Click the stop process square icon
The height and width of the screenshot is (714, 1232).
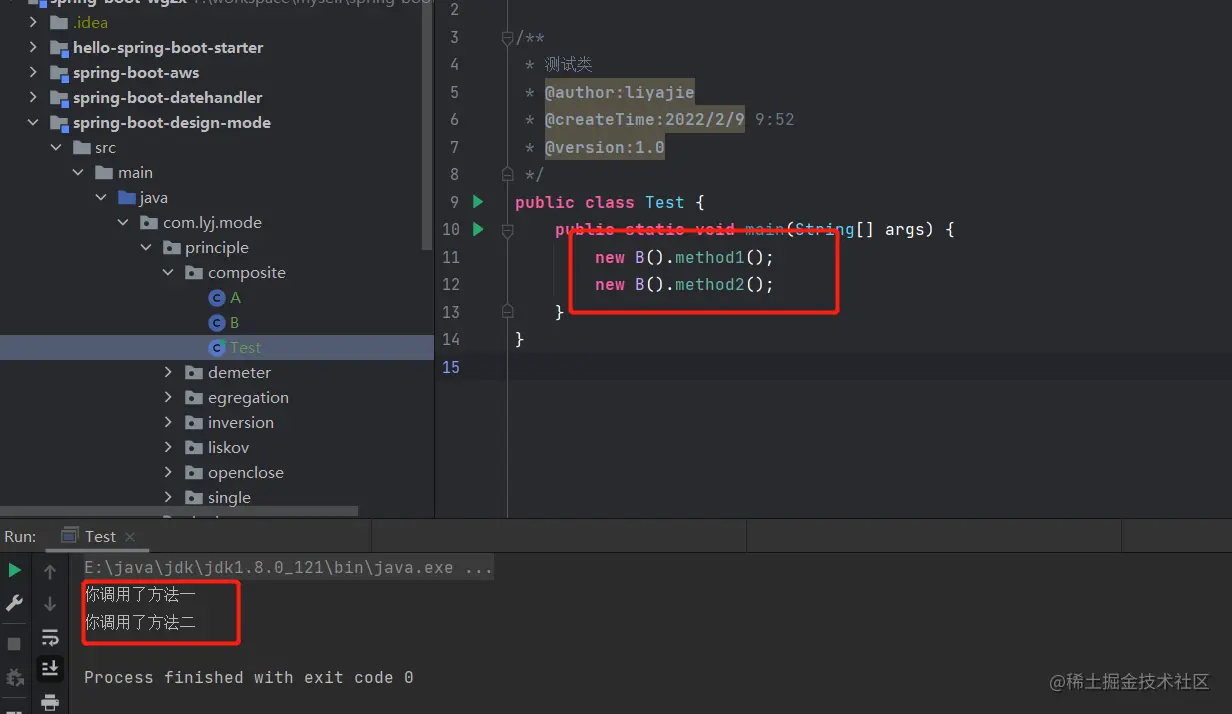pos(15,643)
